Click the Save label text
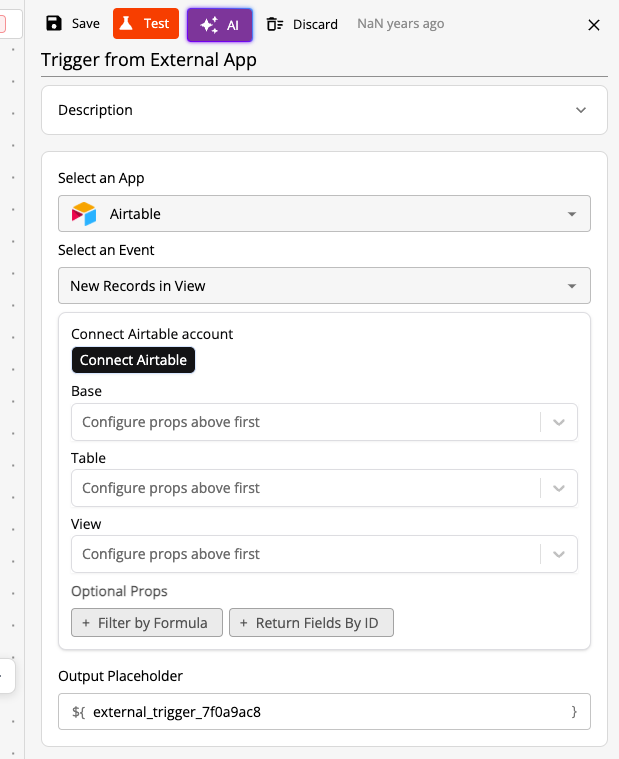Image resolution: width=619 pixels, height=759 pixels. pyautogui.click(x=86, y=23)
